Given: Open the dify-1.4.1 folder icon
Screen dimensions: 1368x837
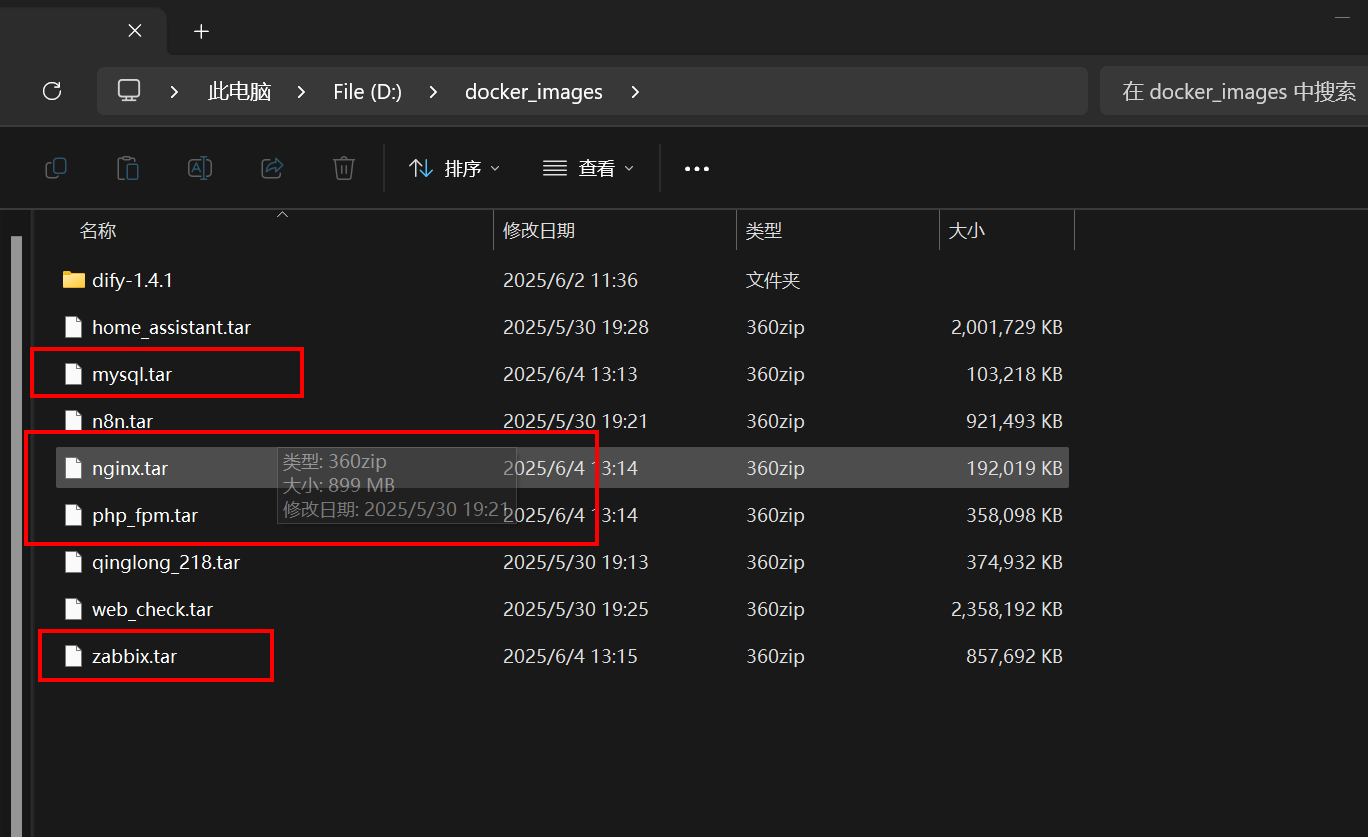Looking at the screenshot, I should (x=73, y=280).
